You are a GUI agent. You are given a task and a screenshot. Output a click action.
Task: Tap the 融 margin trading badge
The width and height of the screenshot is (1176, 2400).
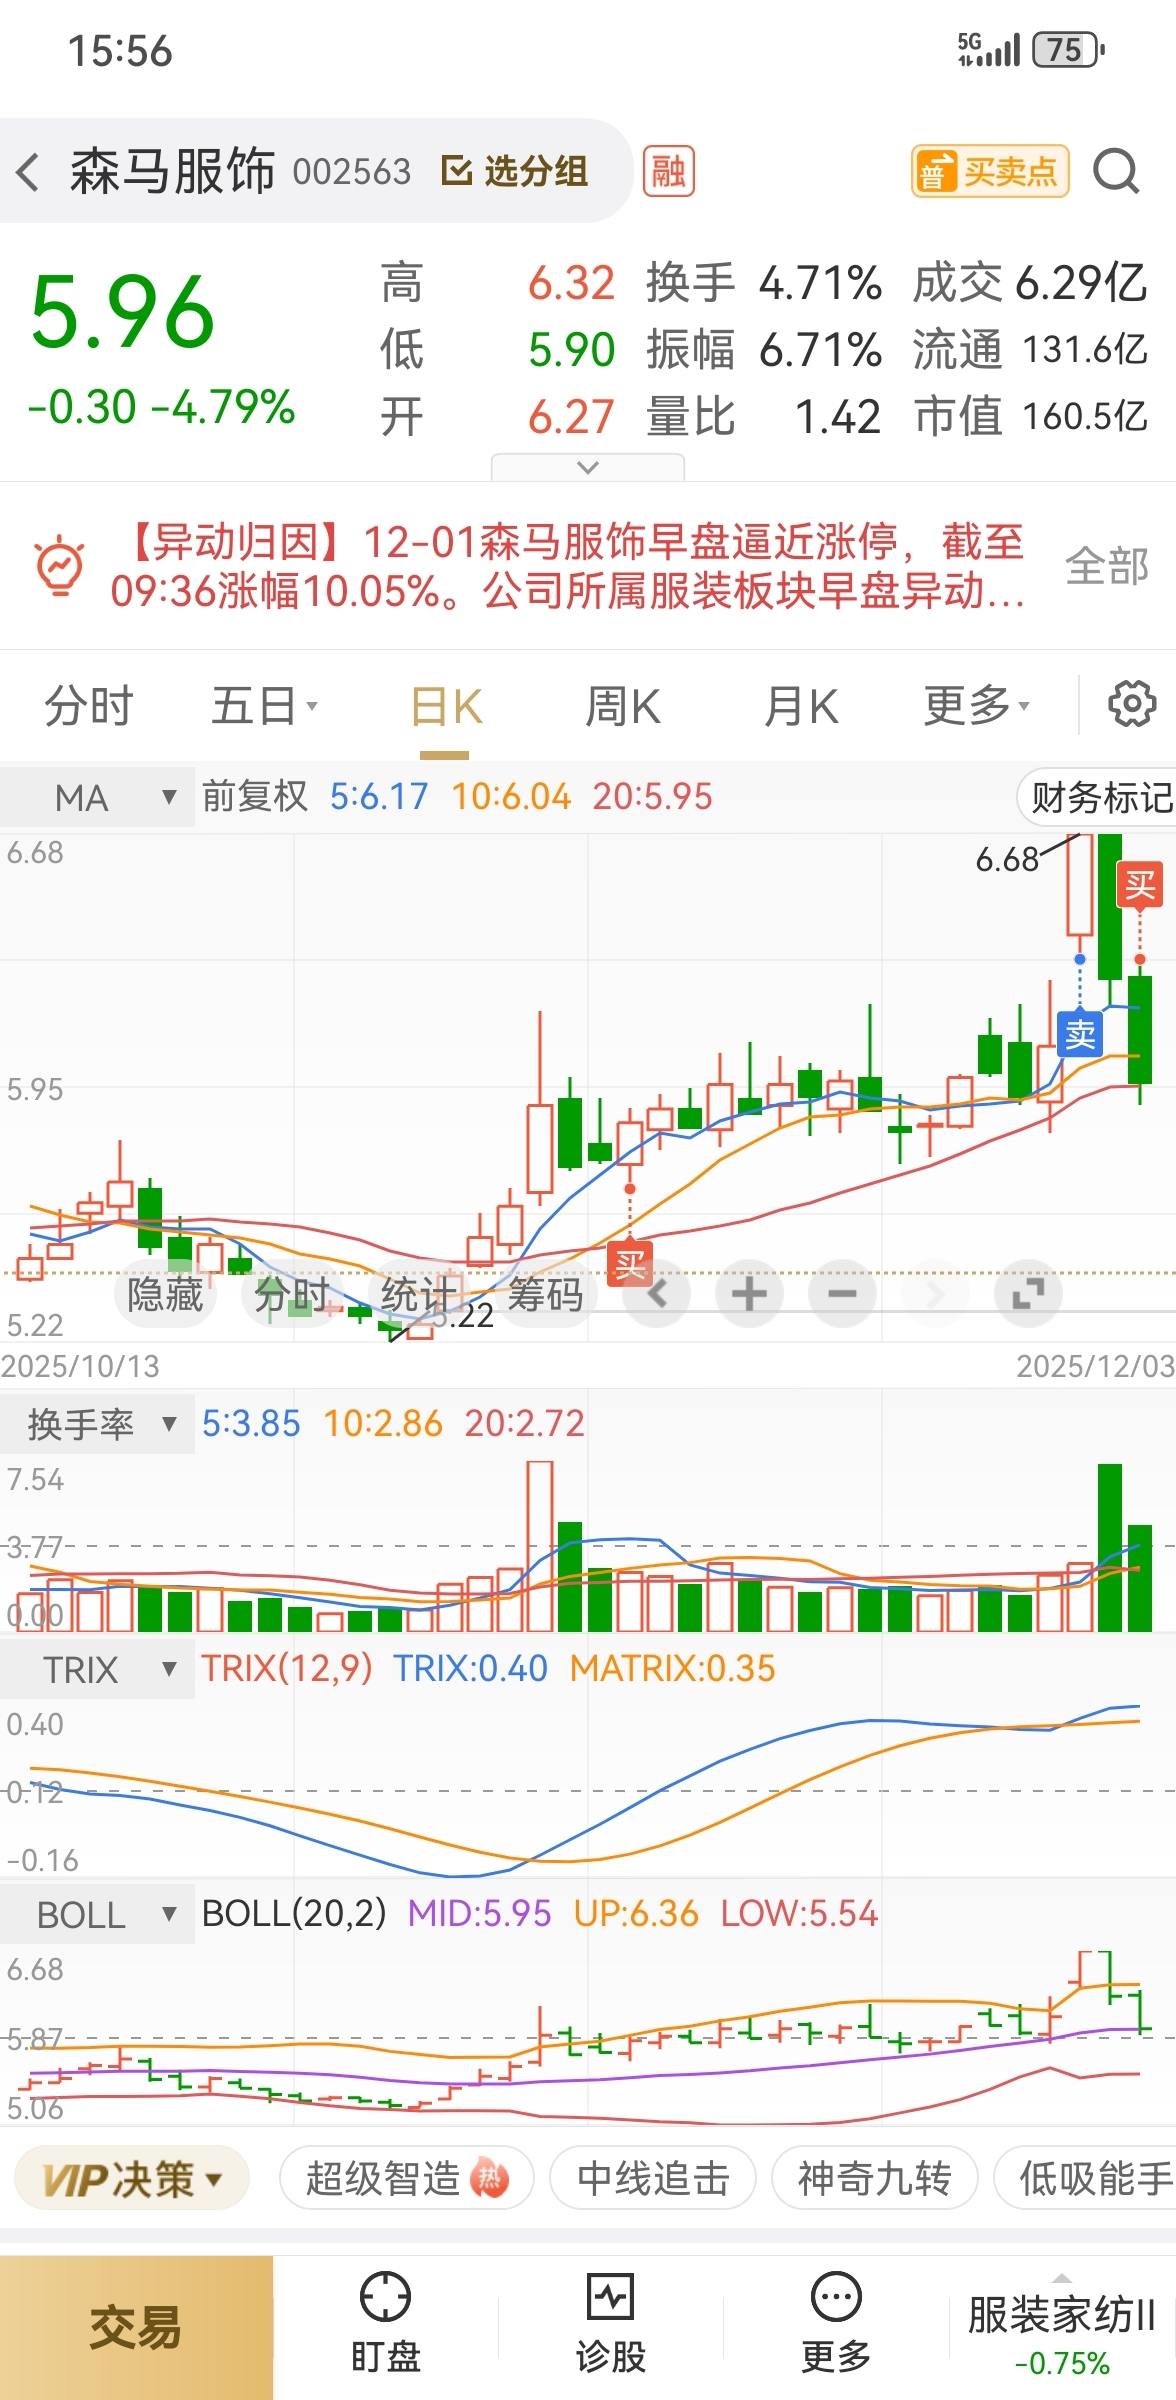pos(668,171)
